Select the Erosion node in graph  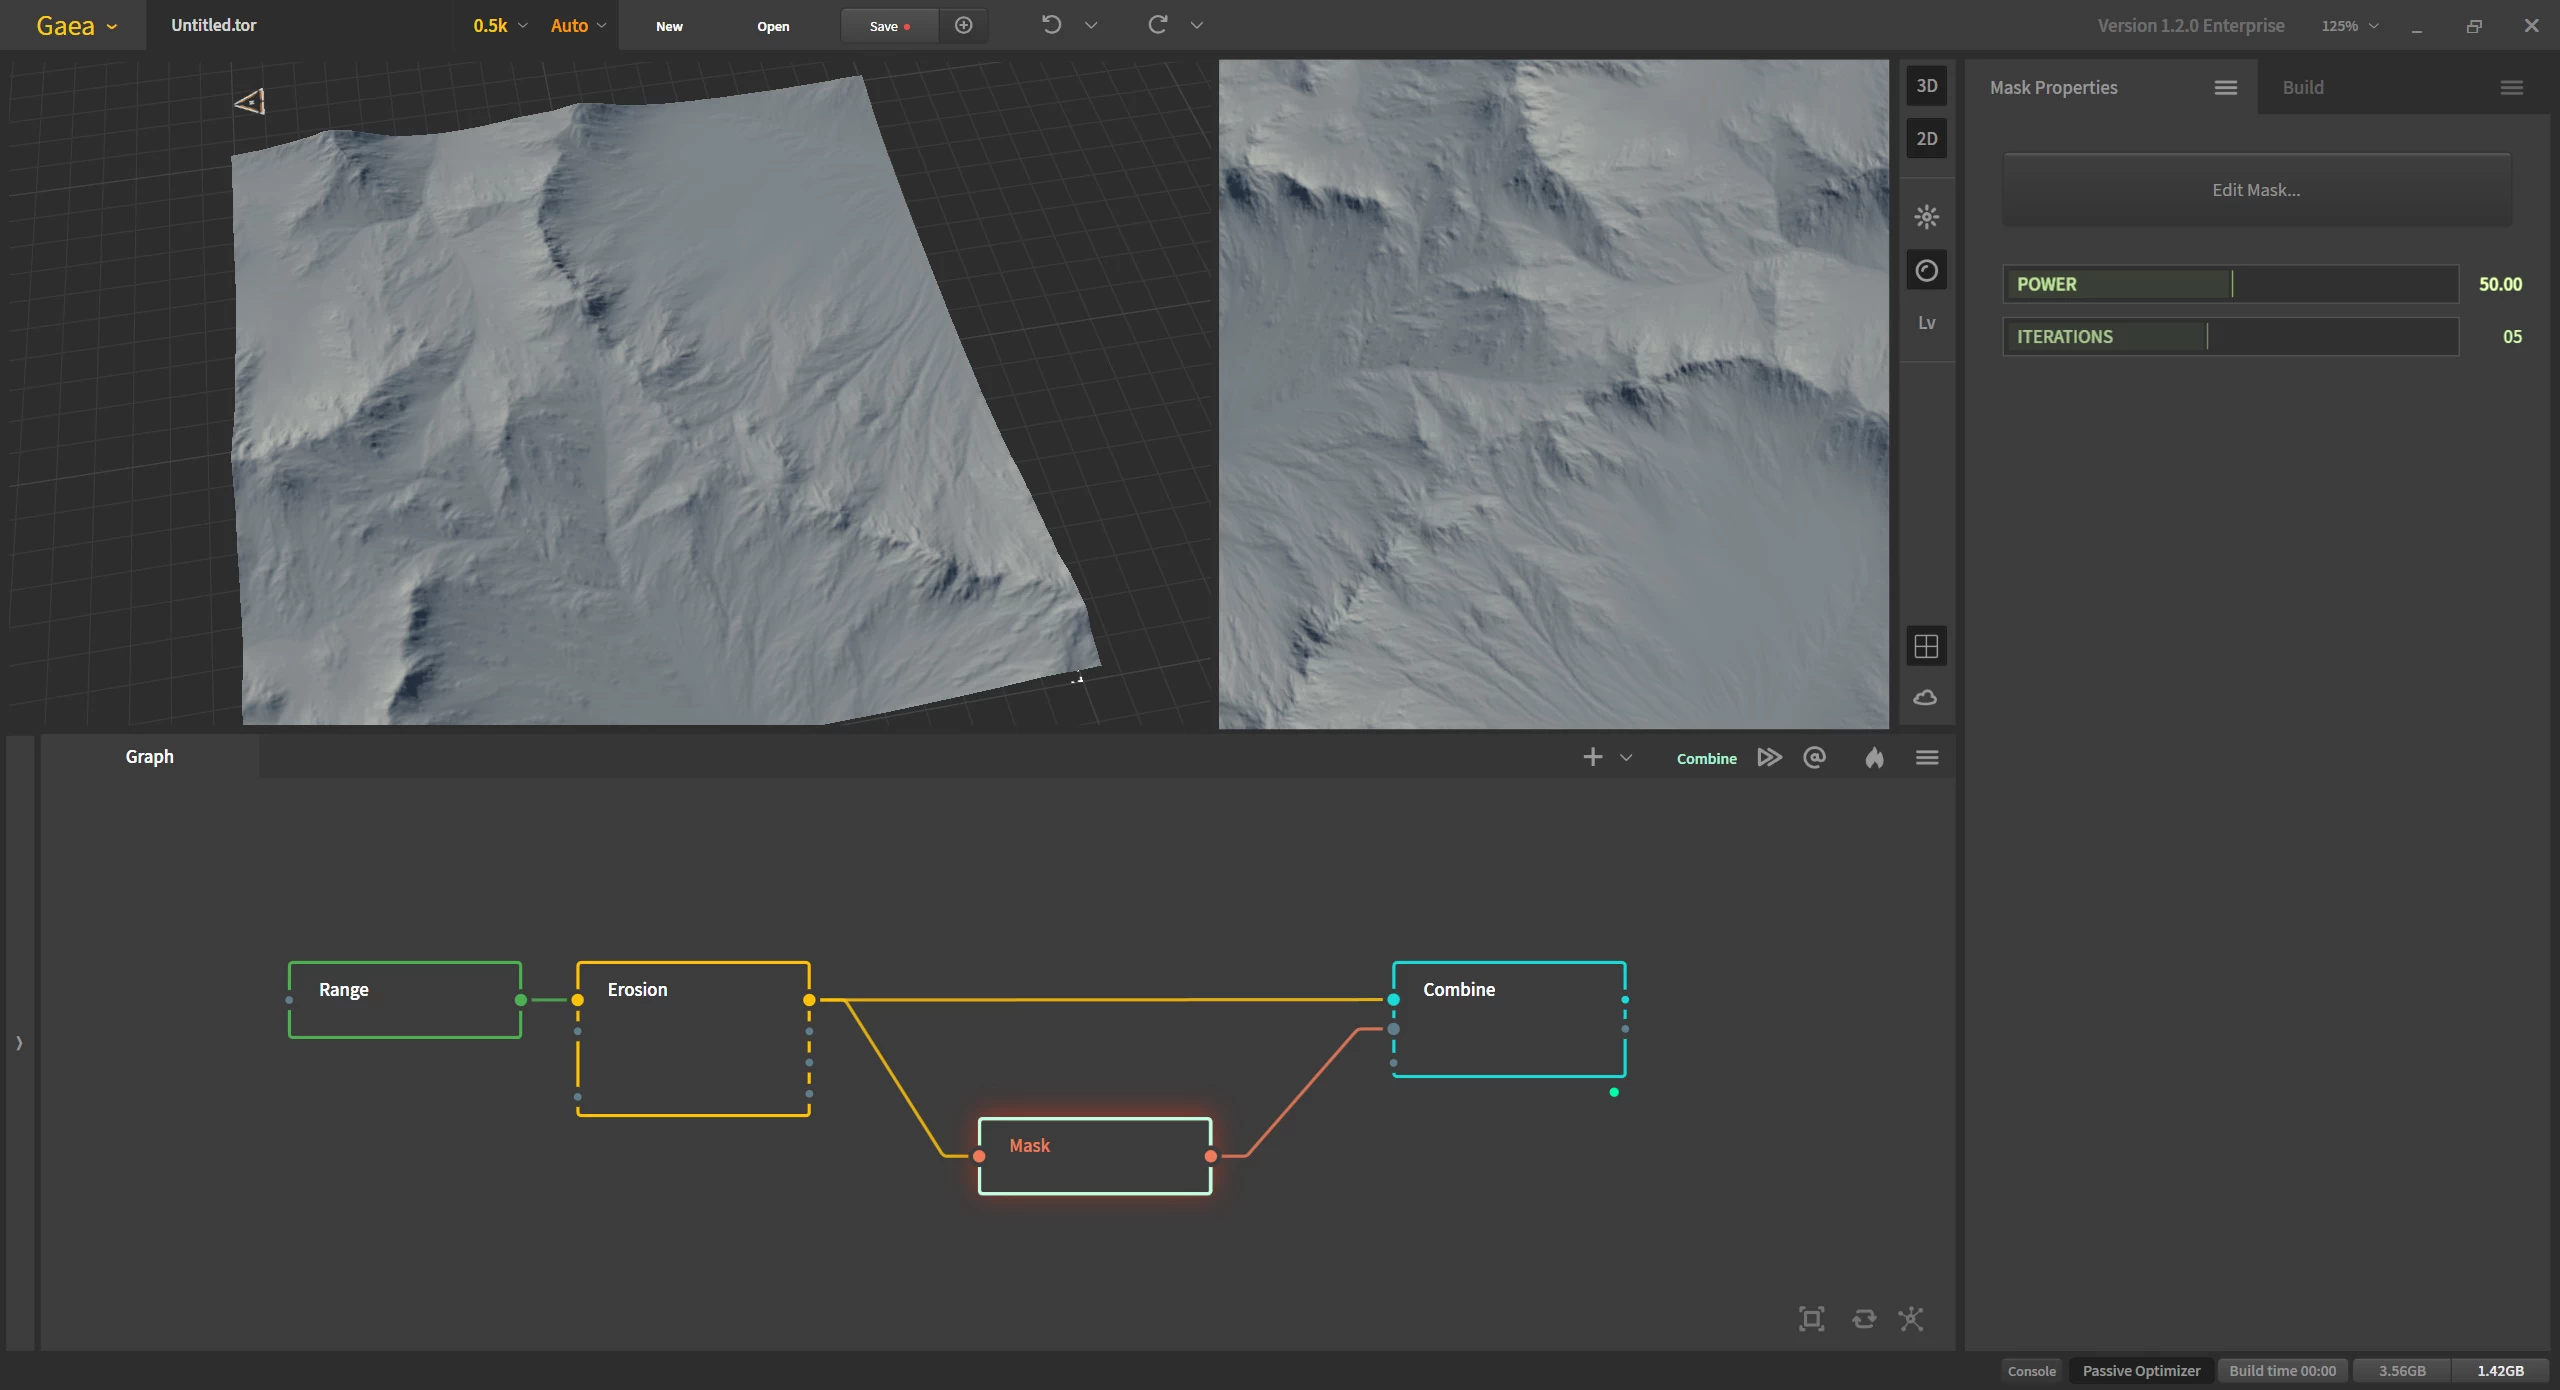[x=693, y=1038]
